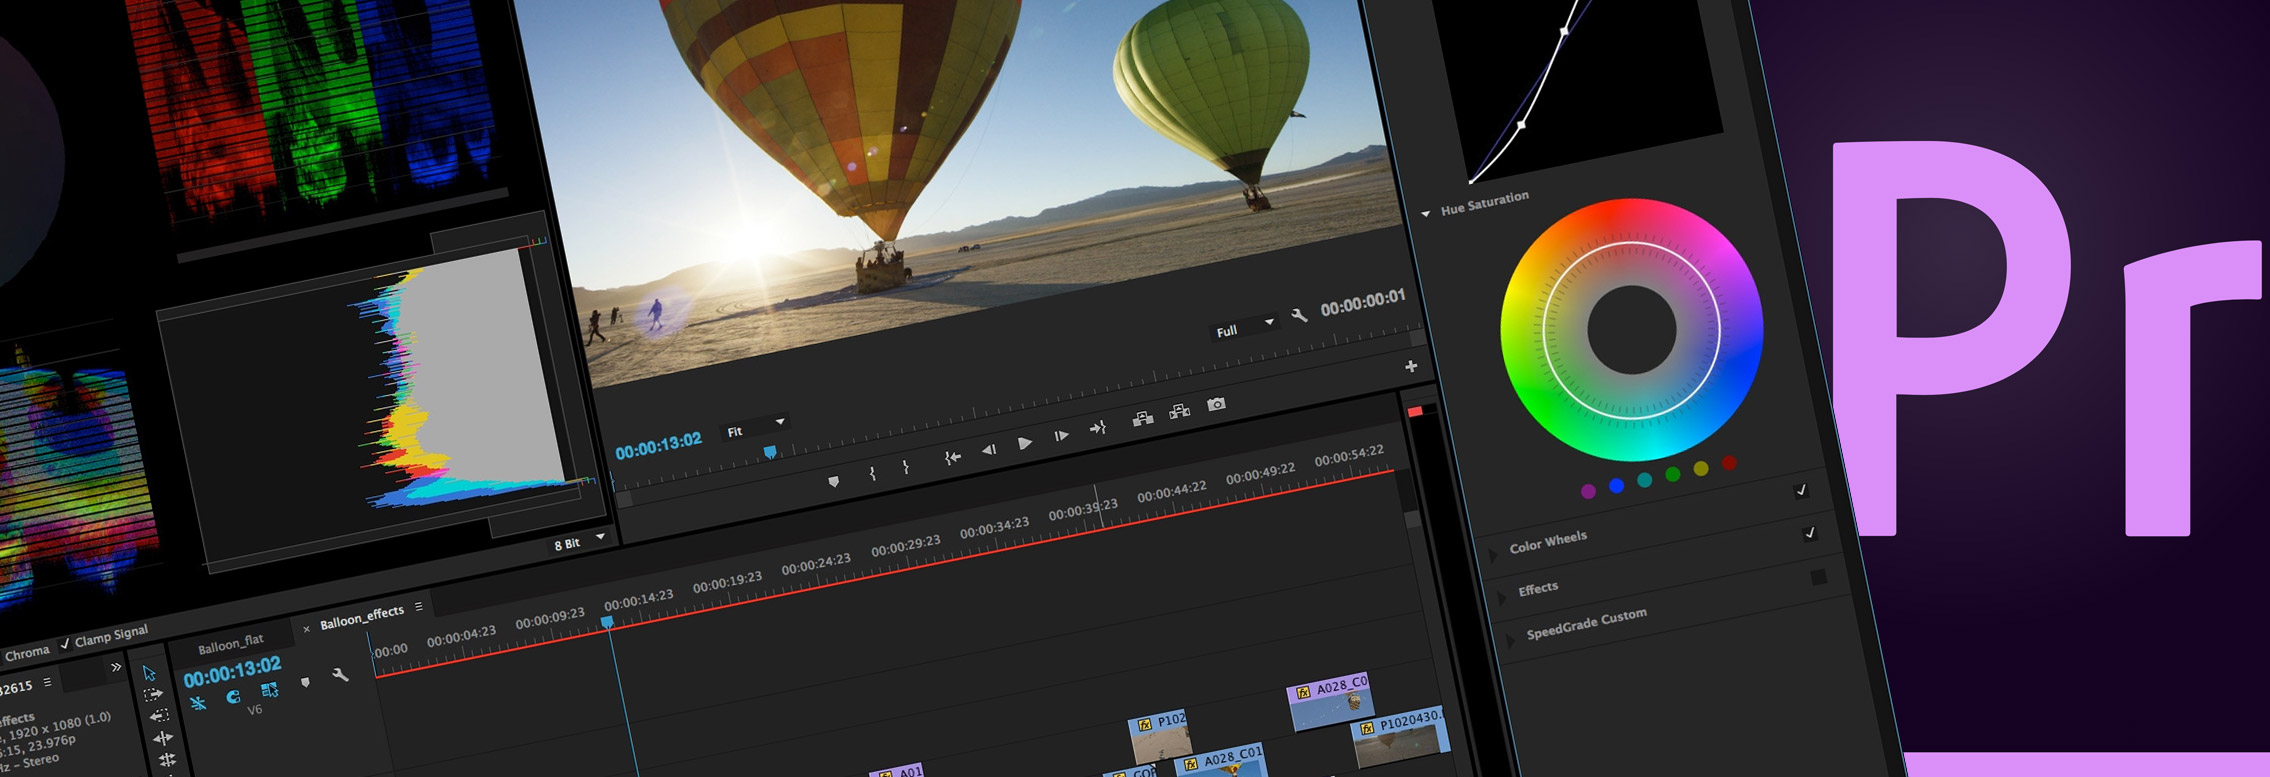Open the Balloon_effects panel menu
The height and width of the screenshot is (777, 2270).
(x=419, y=606)
